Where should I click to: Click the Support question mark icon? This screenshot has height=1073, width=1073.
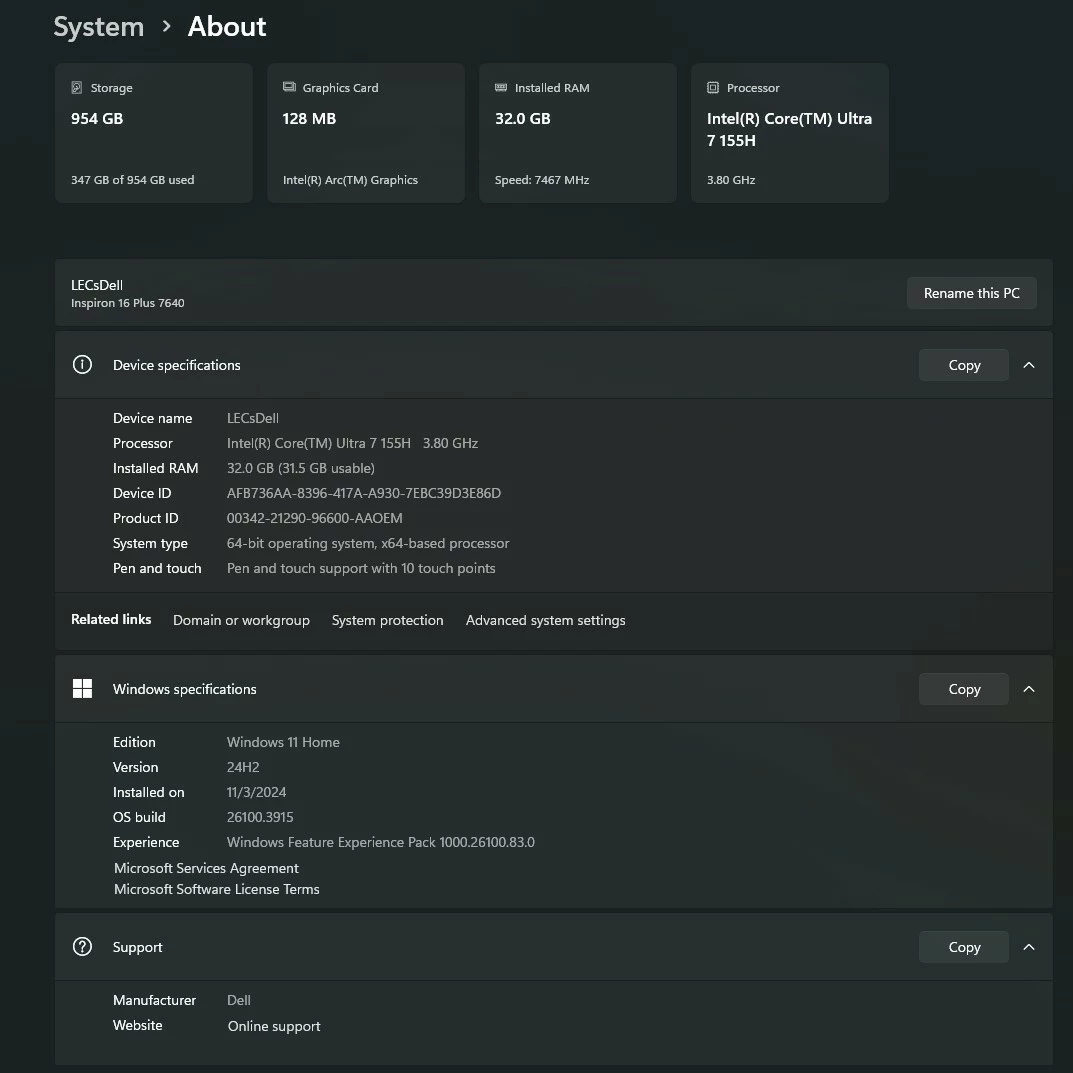[82, 946]
